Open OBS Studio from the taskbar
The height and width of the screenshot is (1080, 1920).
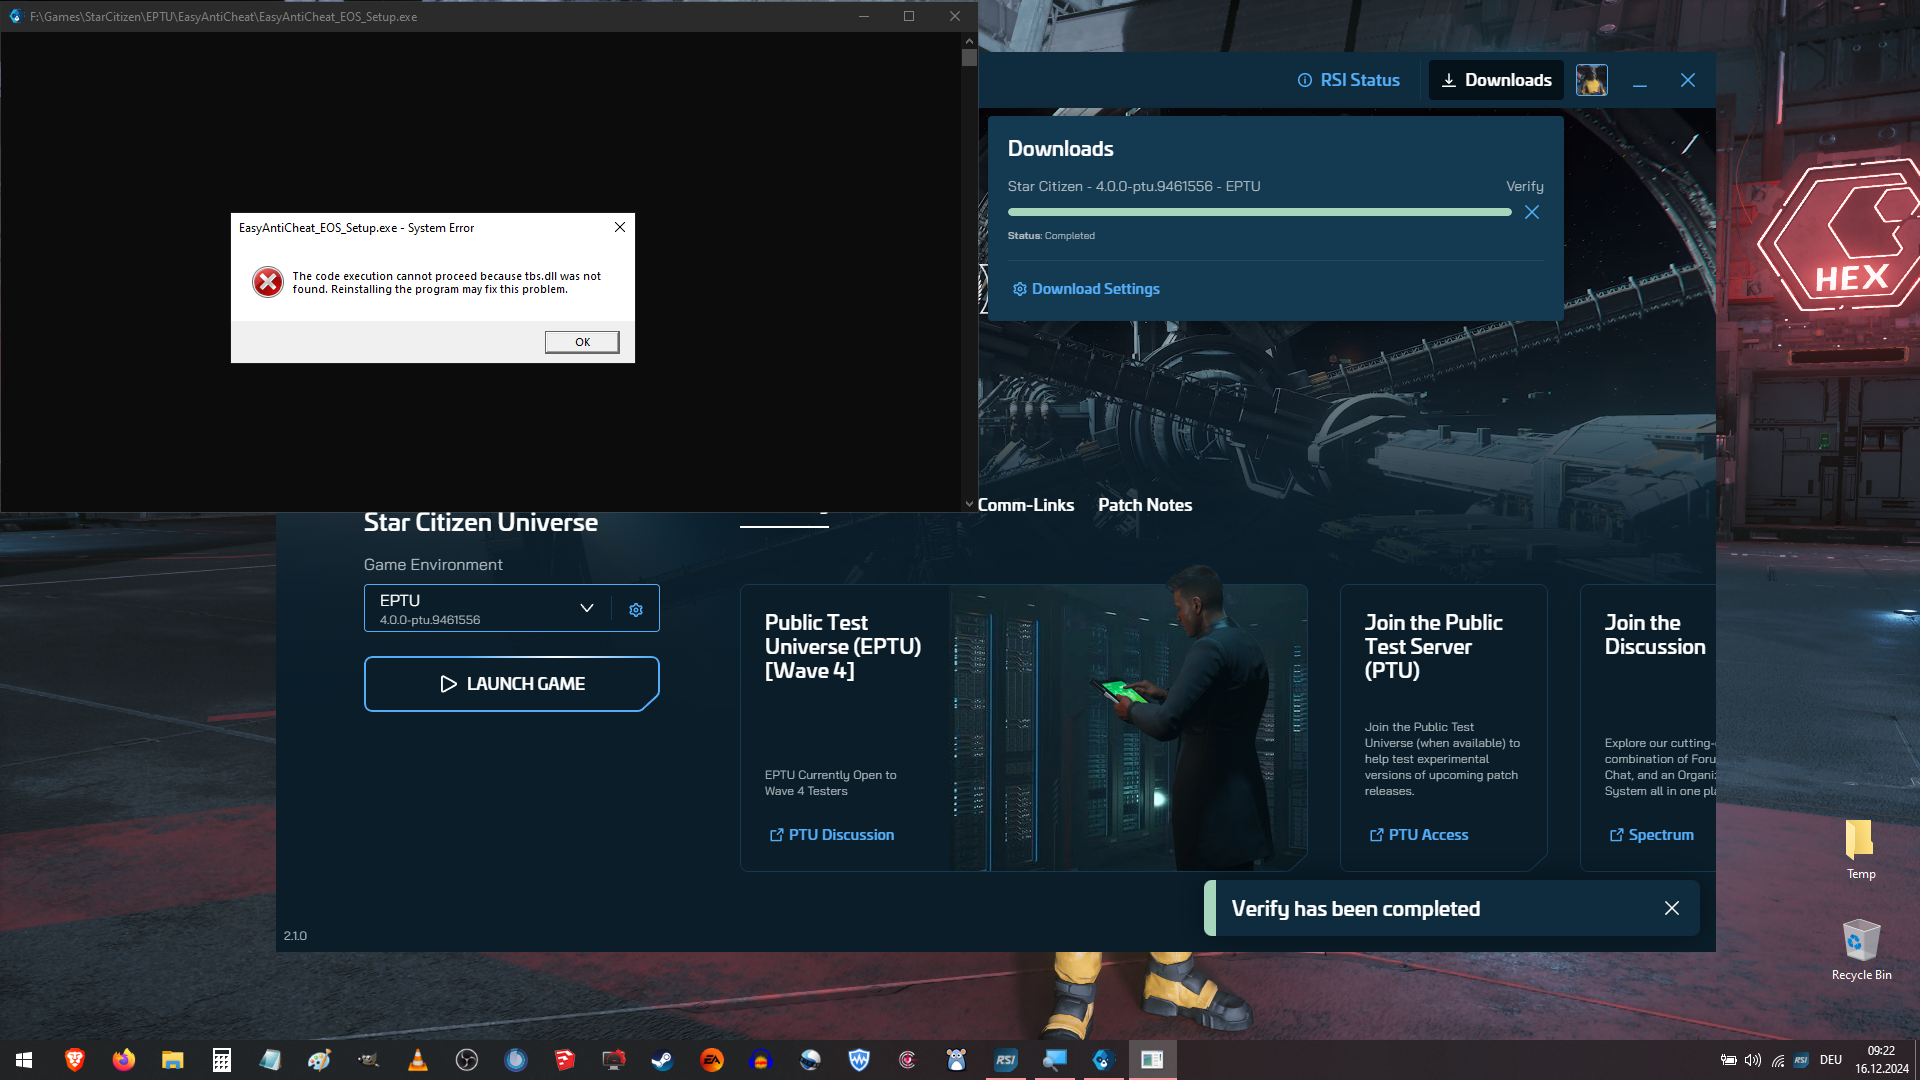pyautogui.click(x=466, y=1059)
